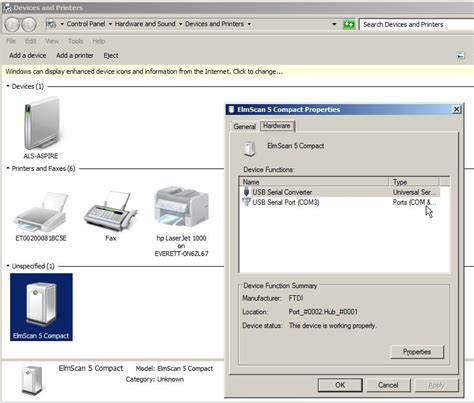Click the 'Universal Ser...' type cell
This screenshot has height=403, width=474.
pyautogui.click(x=414, y=192)
